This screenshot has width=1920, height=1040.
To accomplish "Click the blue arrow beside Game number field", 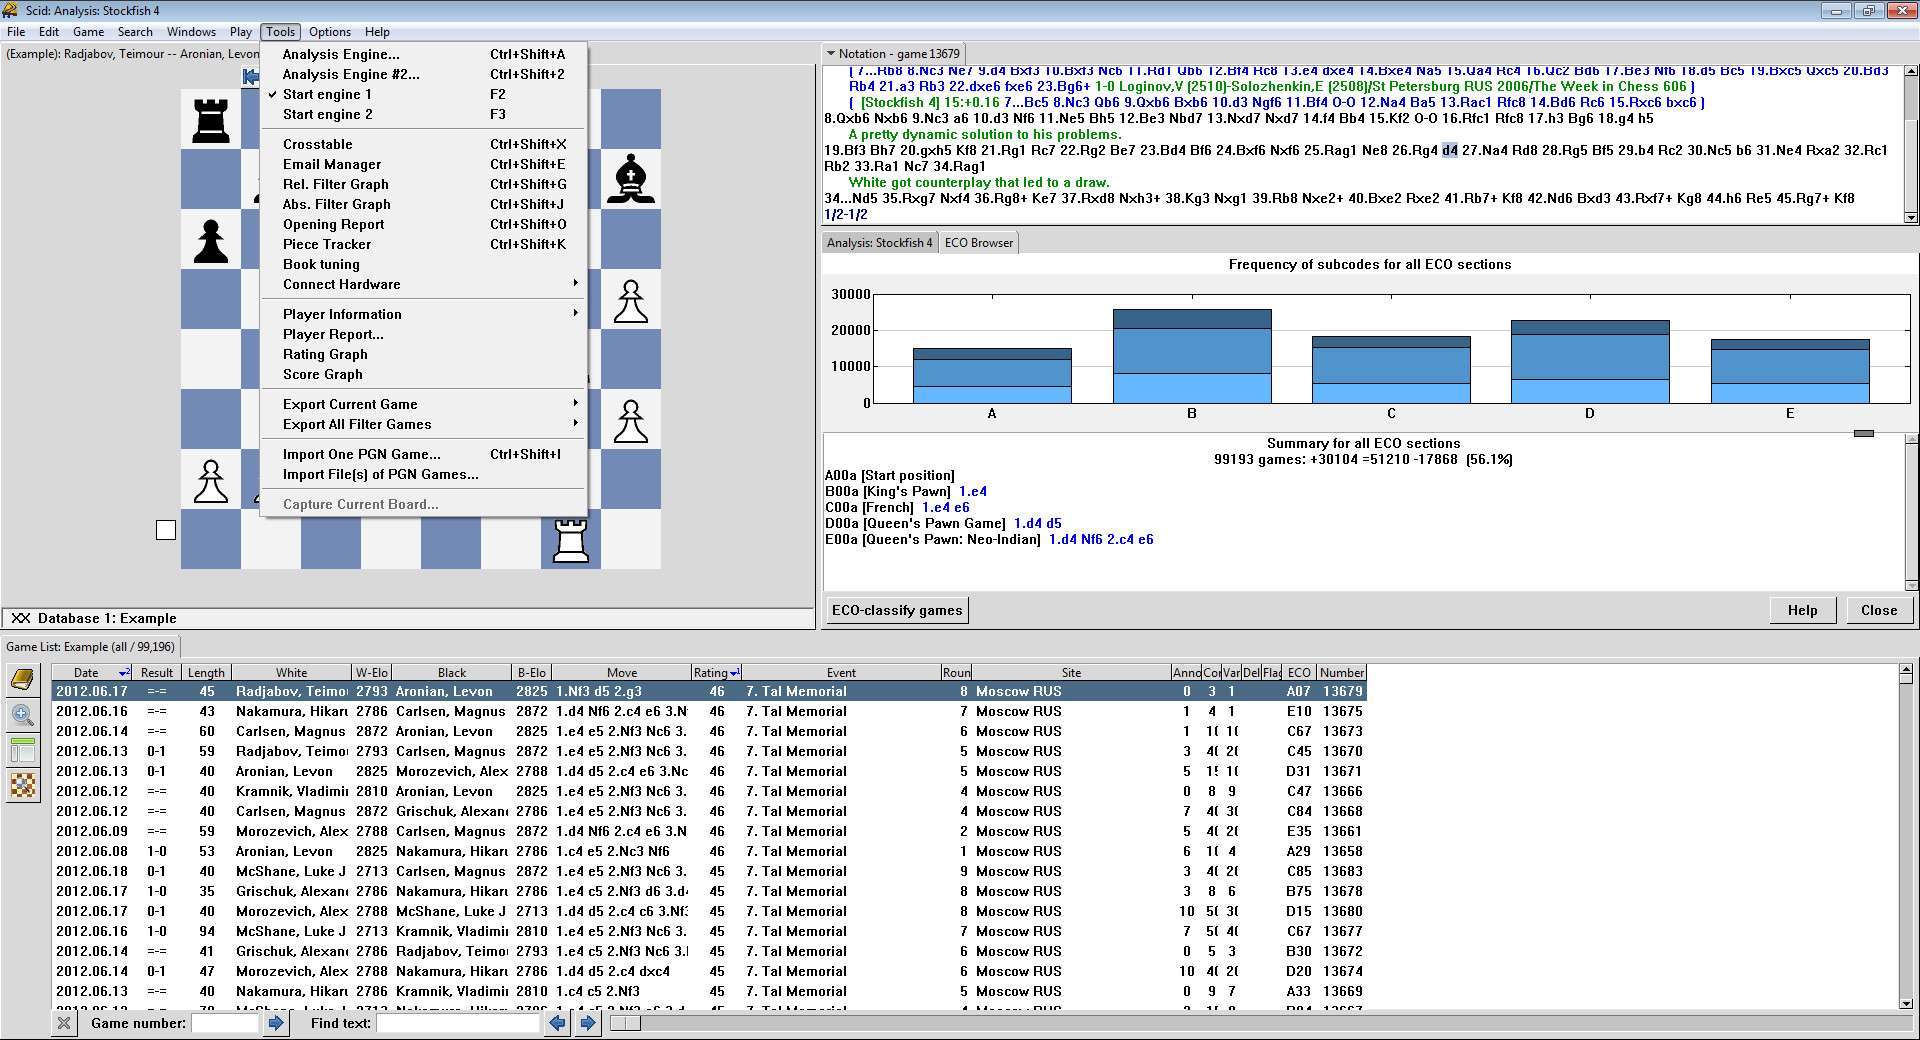I will pos(277,1023).
